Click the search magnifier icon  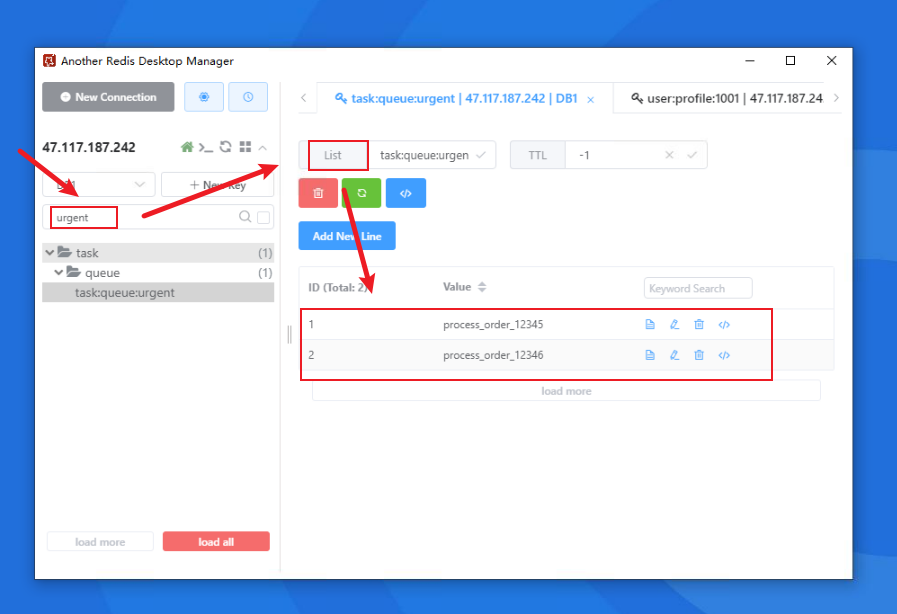(245, 217)
